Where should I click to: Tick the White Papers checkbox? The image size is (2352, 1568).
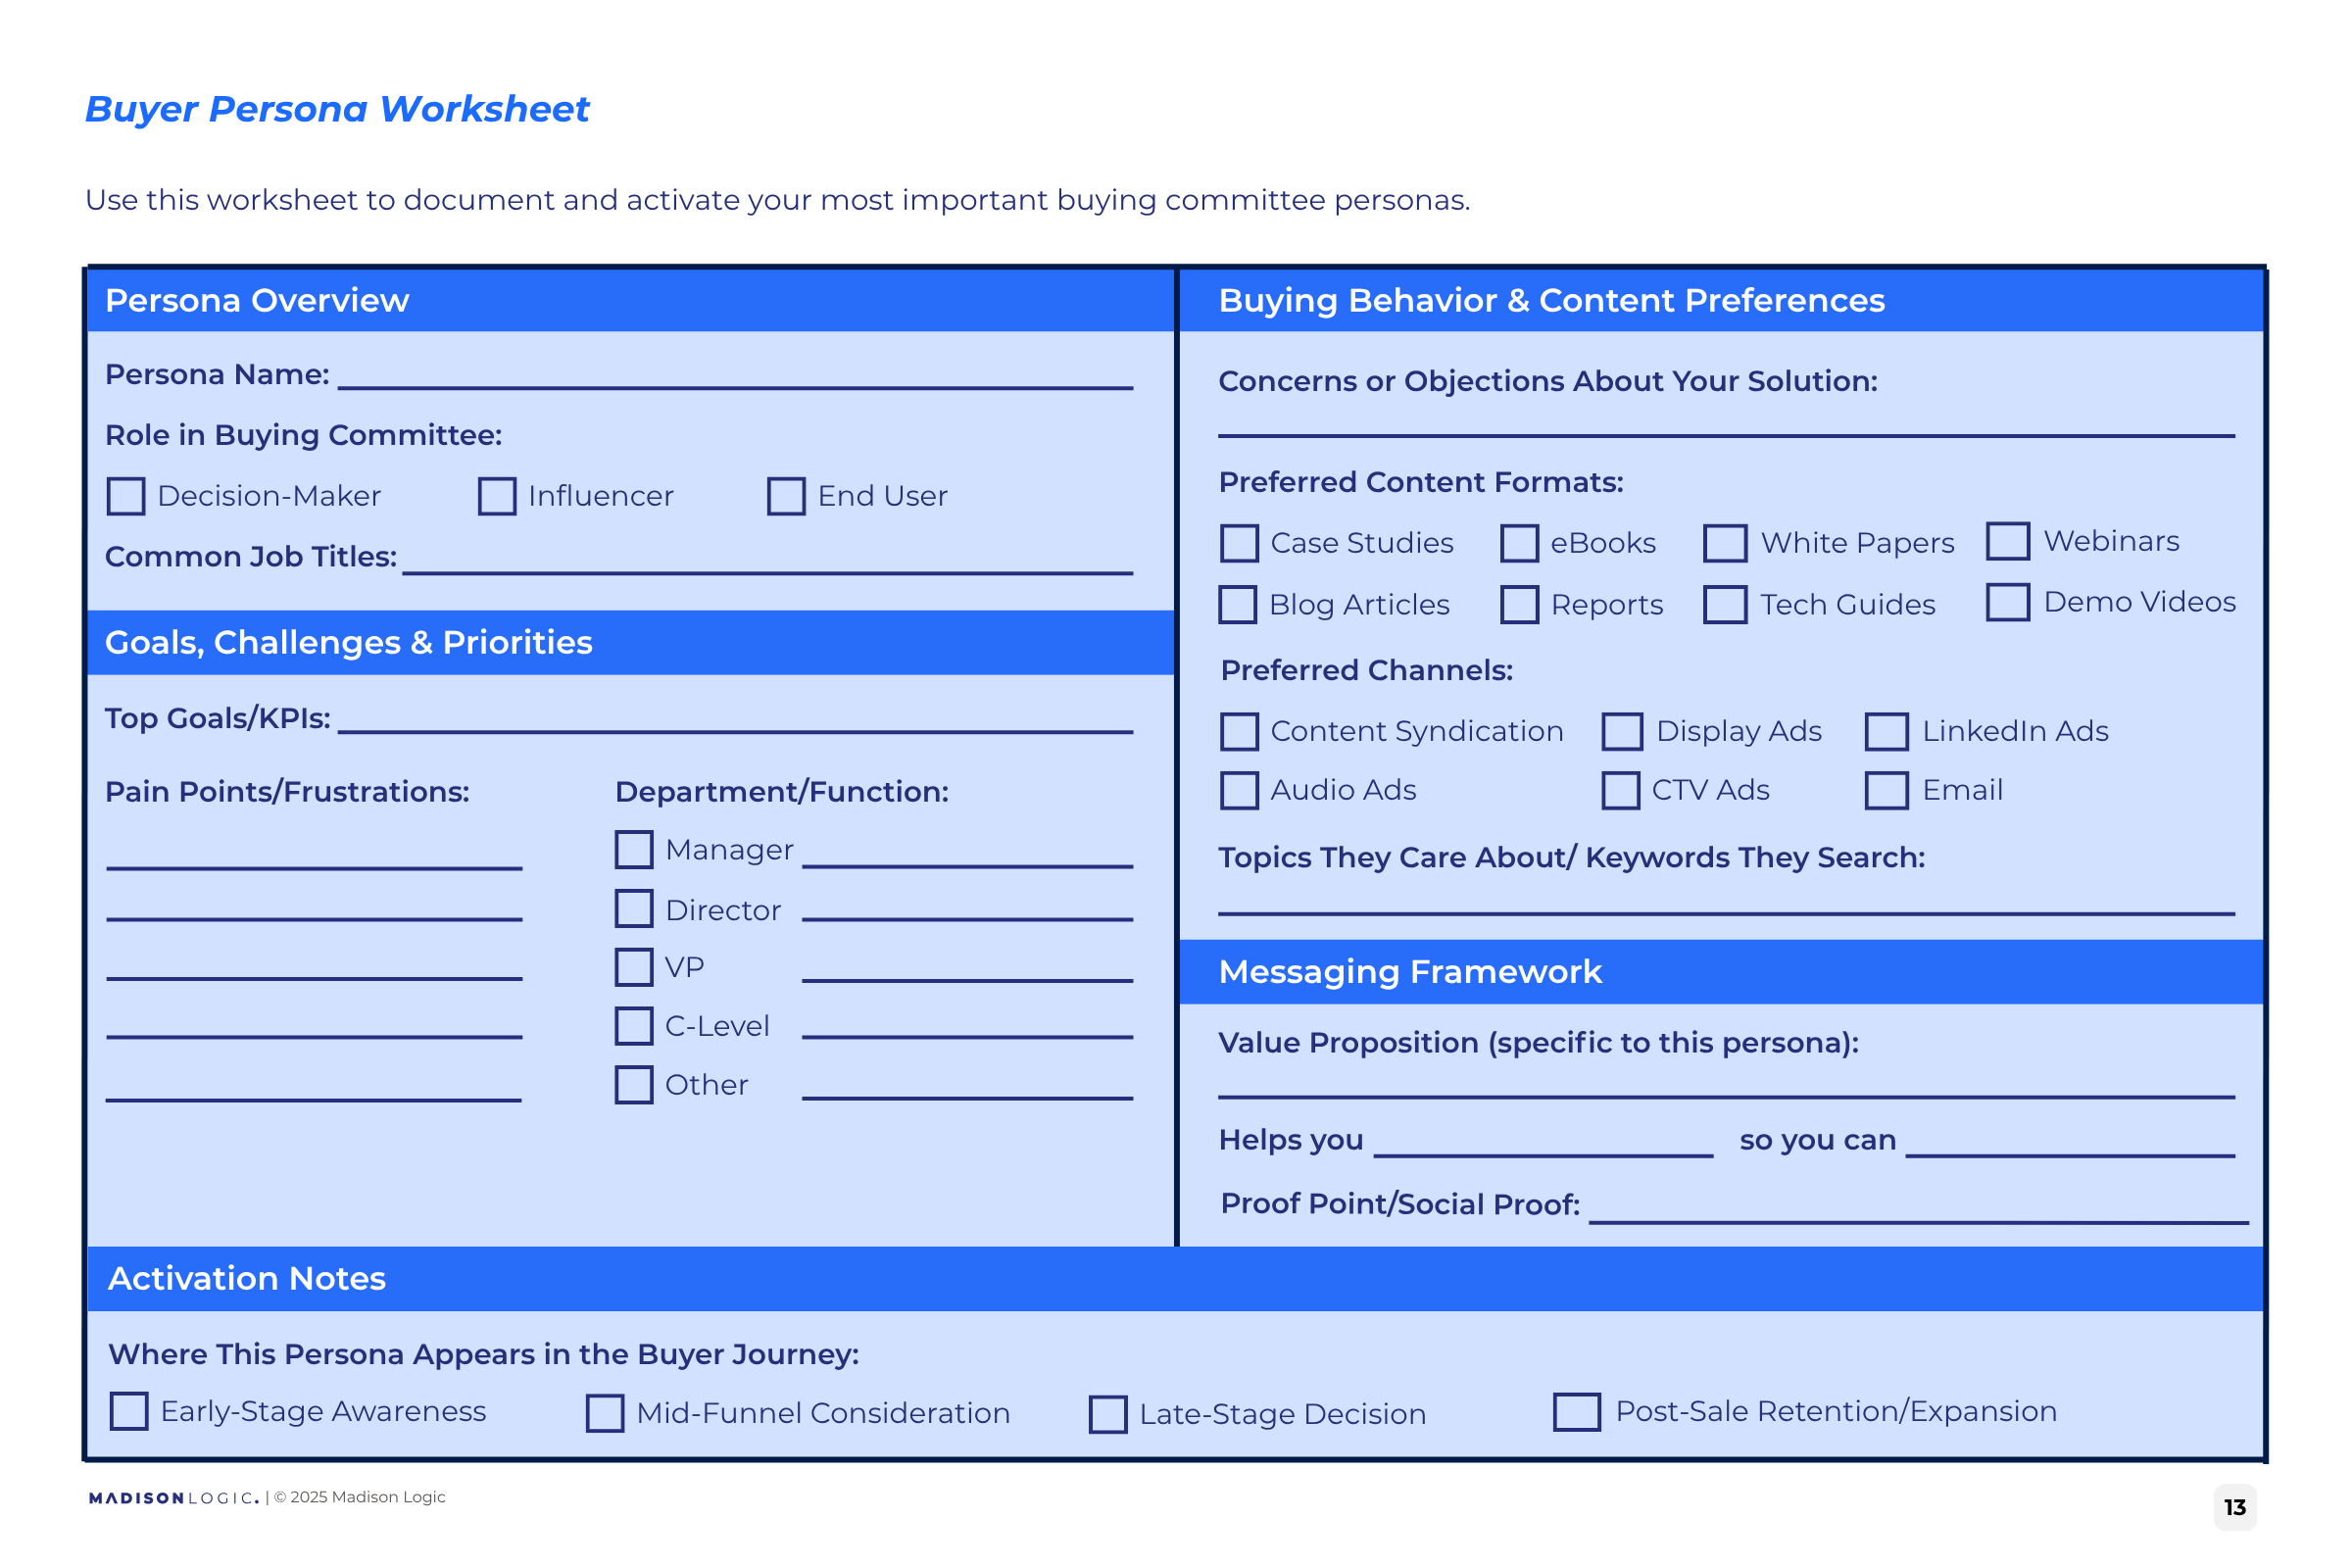1725,543
